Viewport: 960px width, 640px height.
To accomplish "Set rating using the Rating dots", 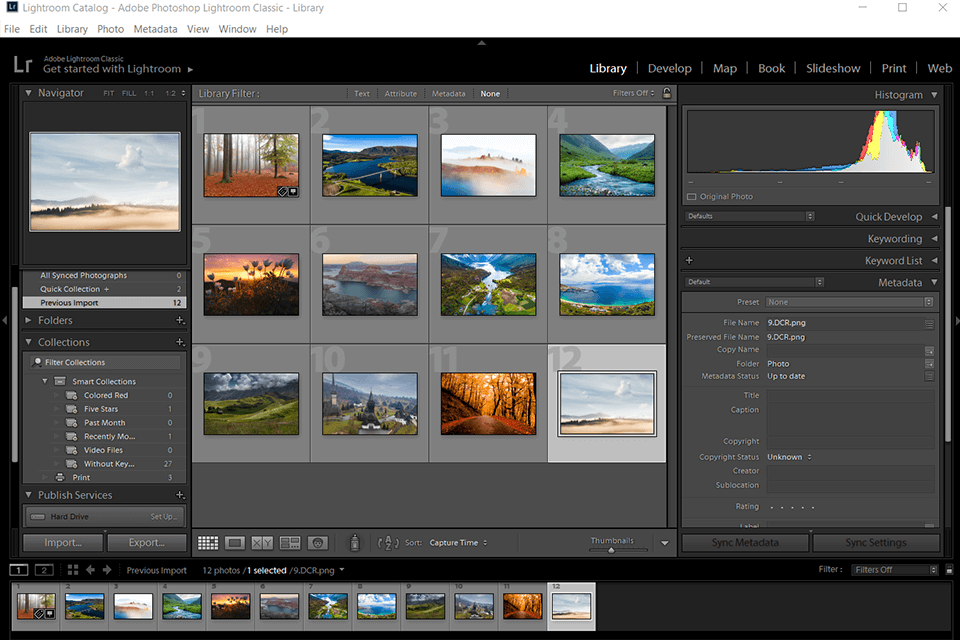I will pyautogui.click(x=792, y=507).
